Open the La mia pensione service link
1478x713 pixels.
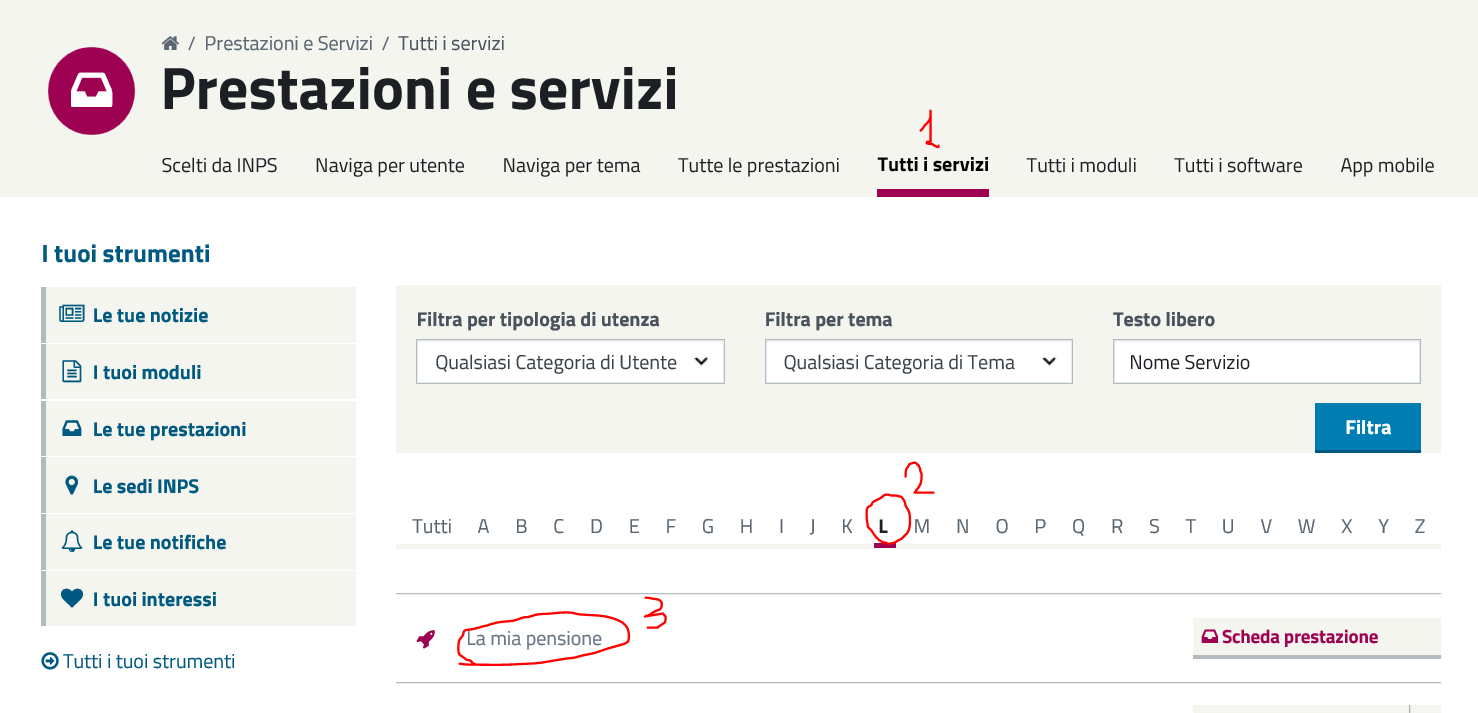534,639
